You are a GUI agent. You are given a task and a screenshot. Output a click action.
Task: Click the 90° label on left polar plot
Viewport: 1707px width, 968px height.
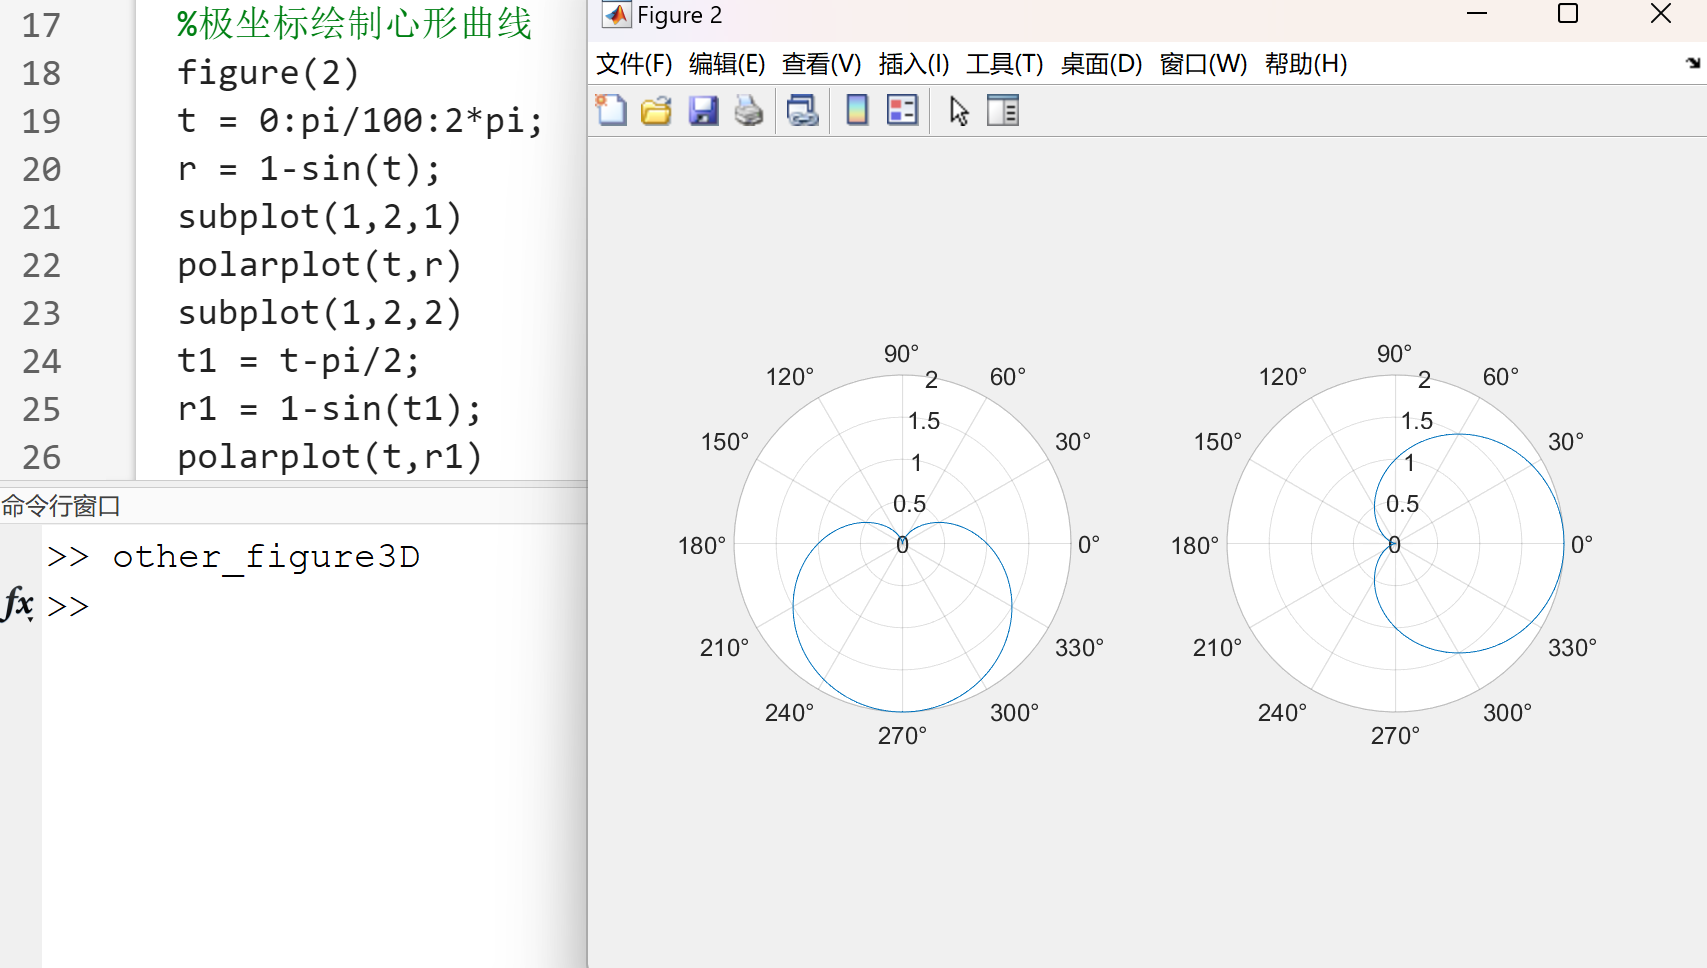tap(901, 354)
